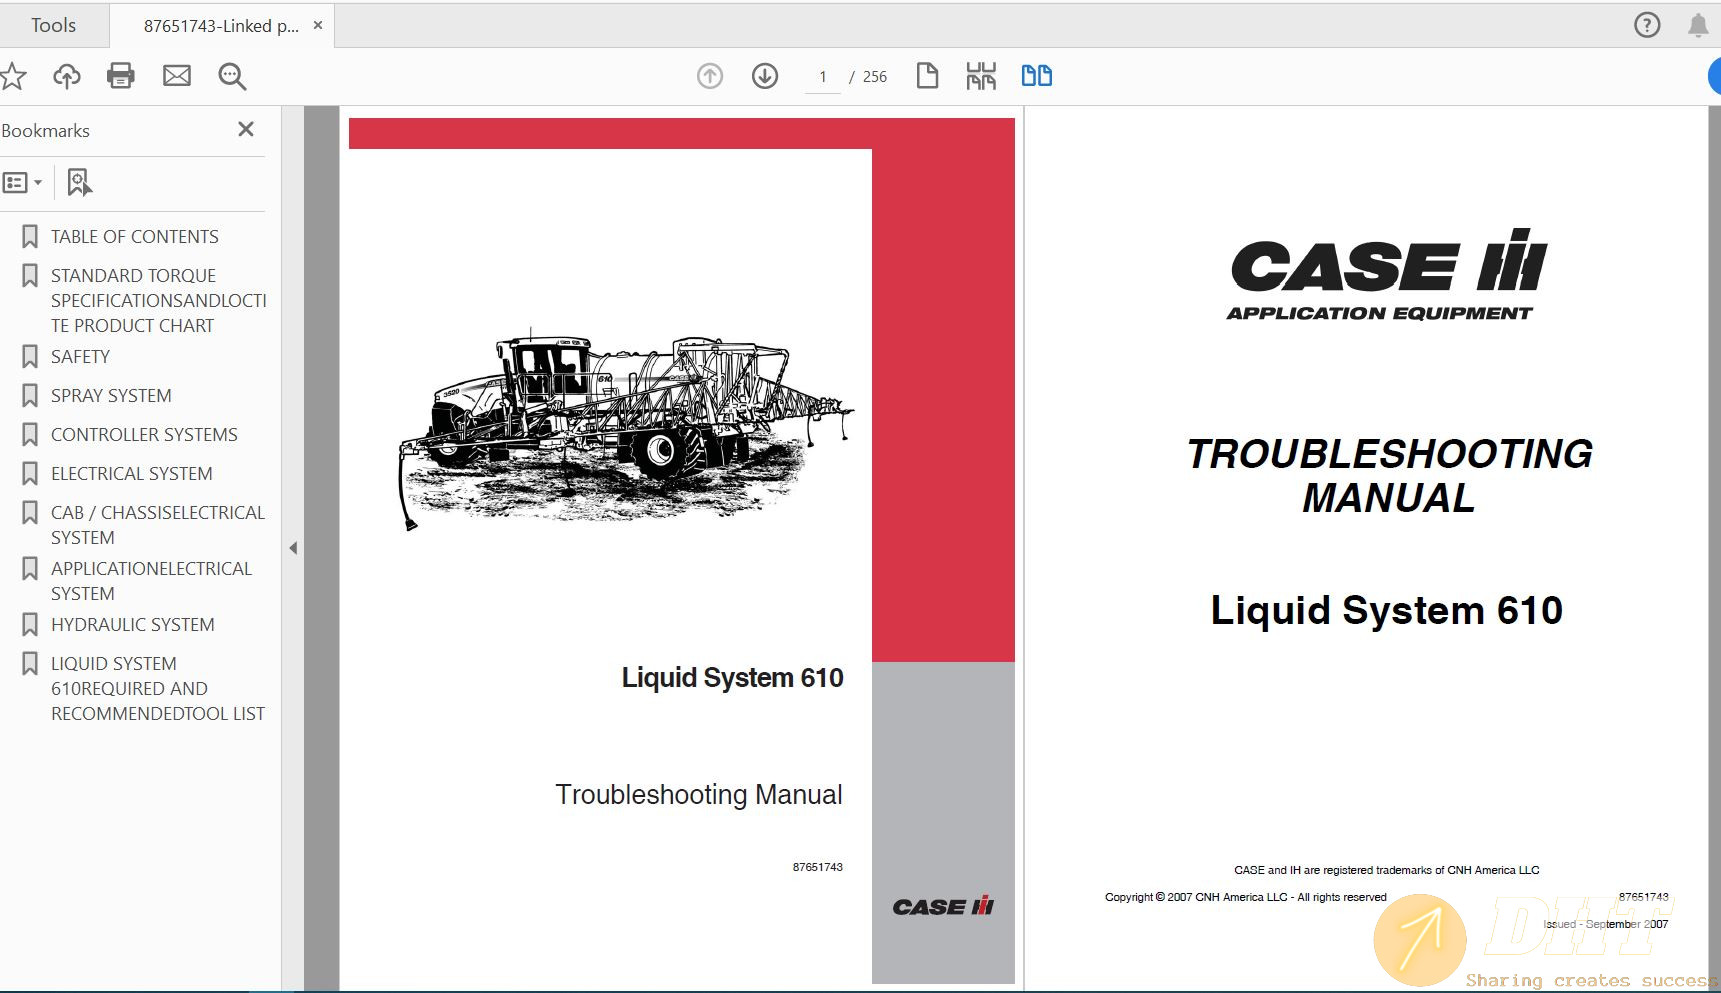Toggle two-page side-by-side view
The height and width of the screenshot is (993, 1721).
(x=1036, y=75)
